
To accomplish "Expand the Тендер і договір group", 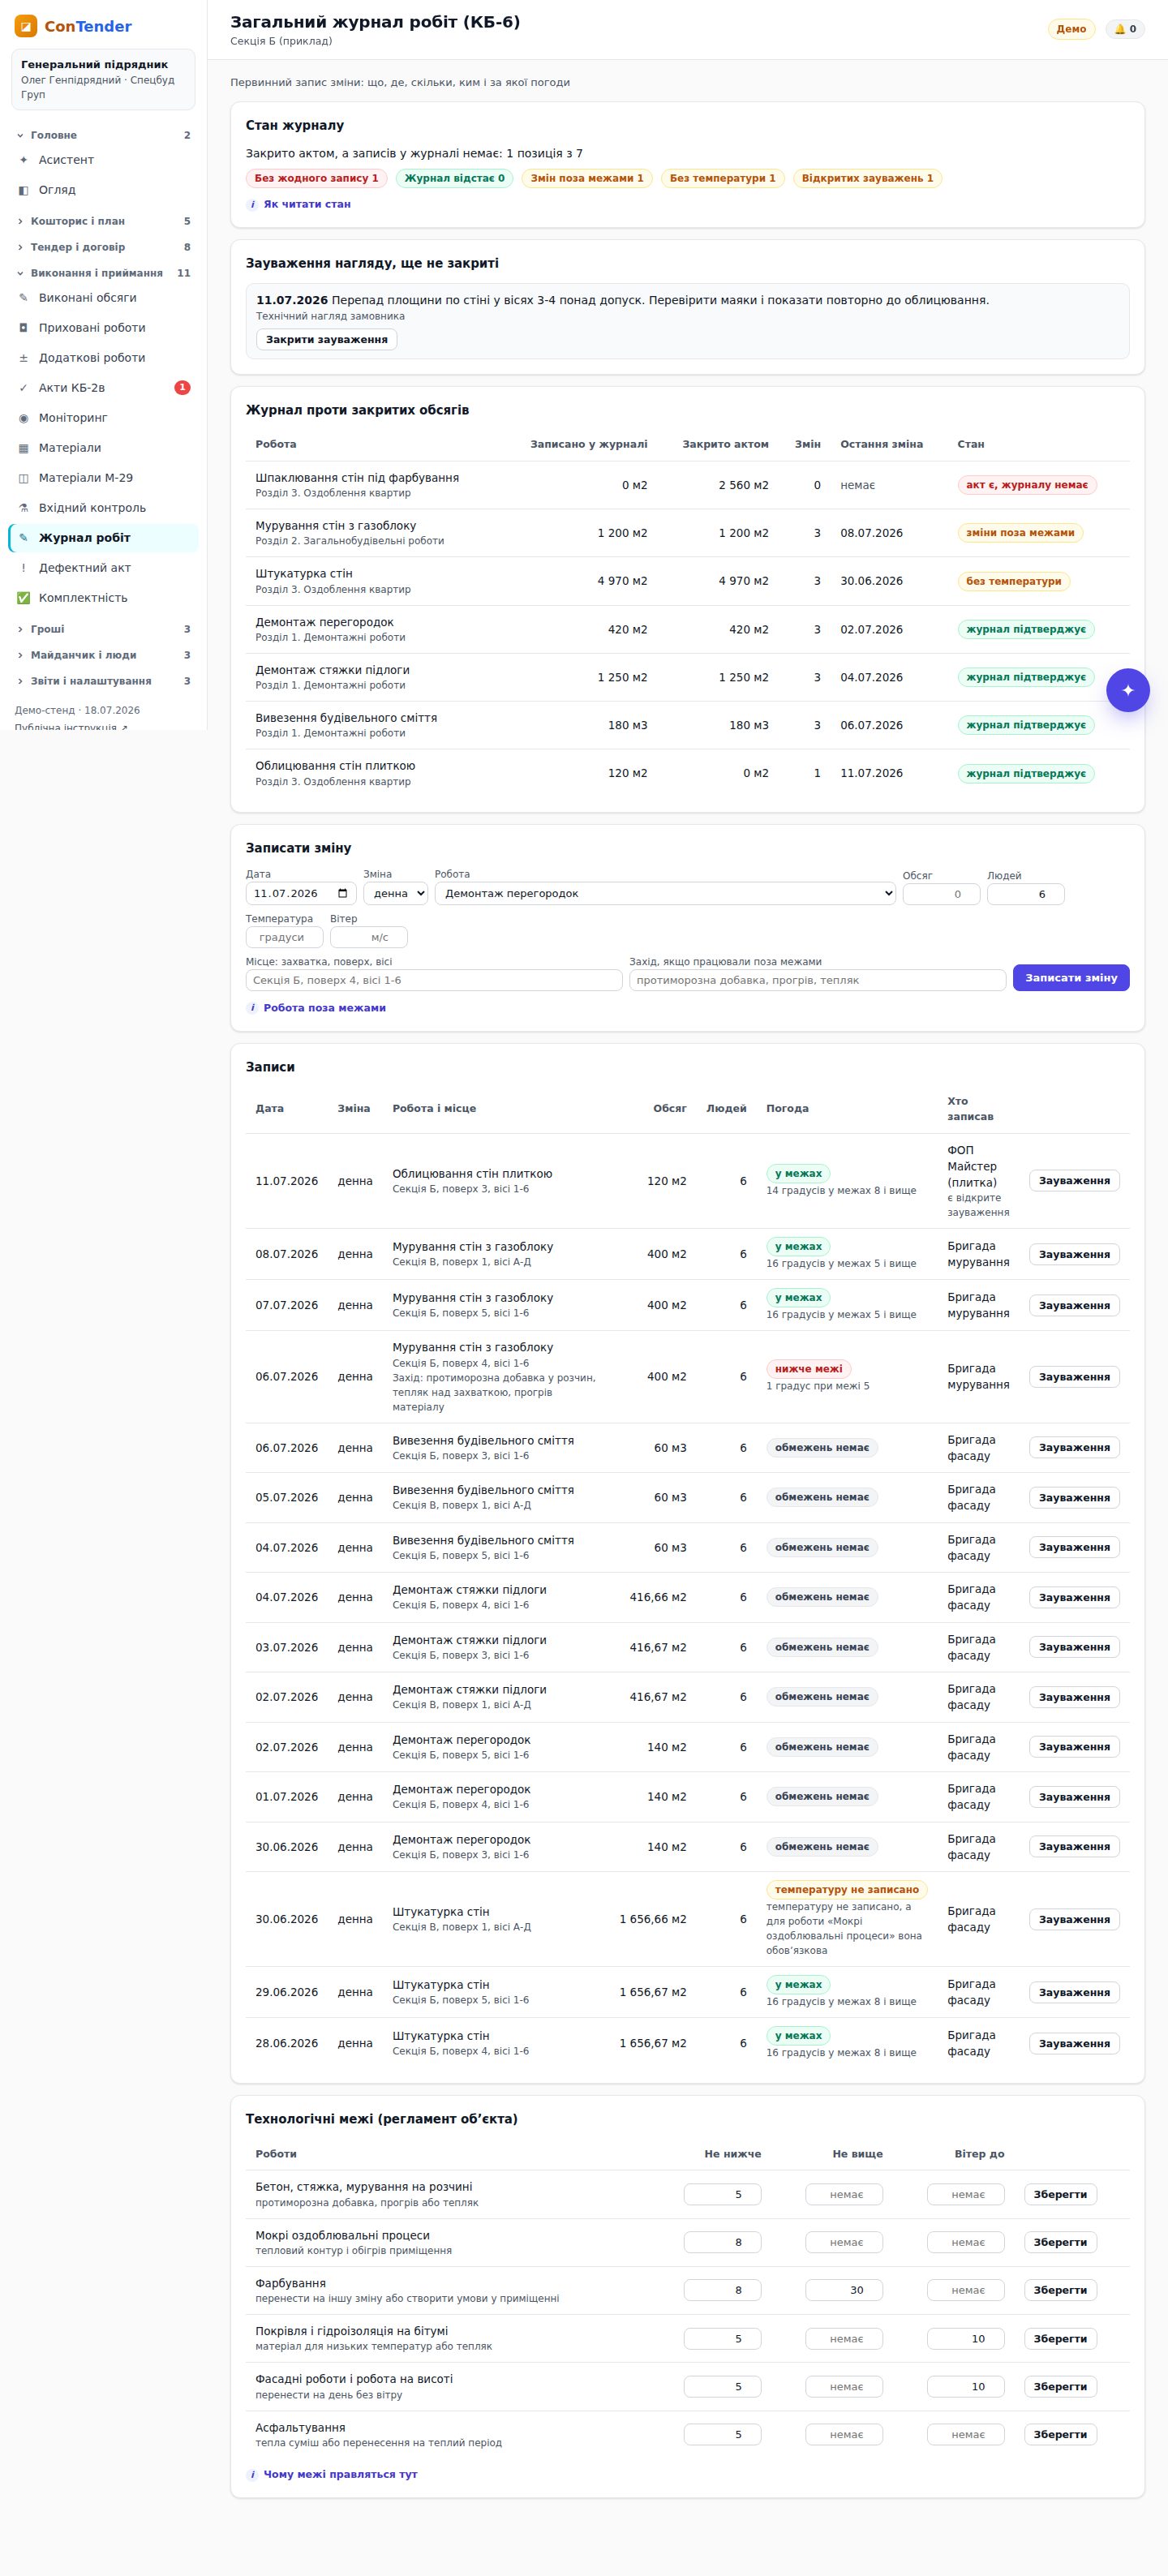I will 104,247.
